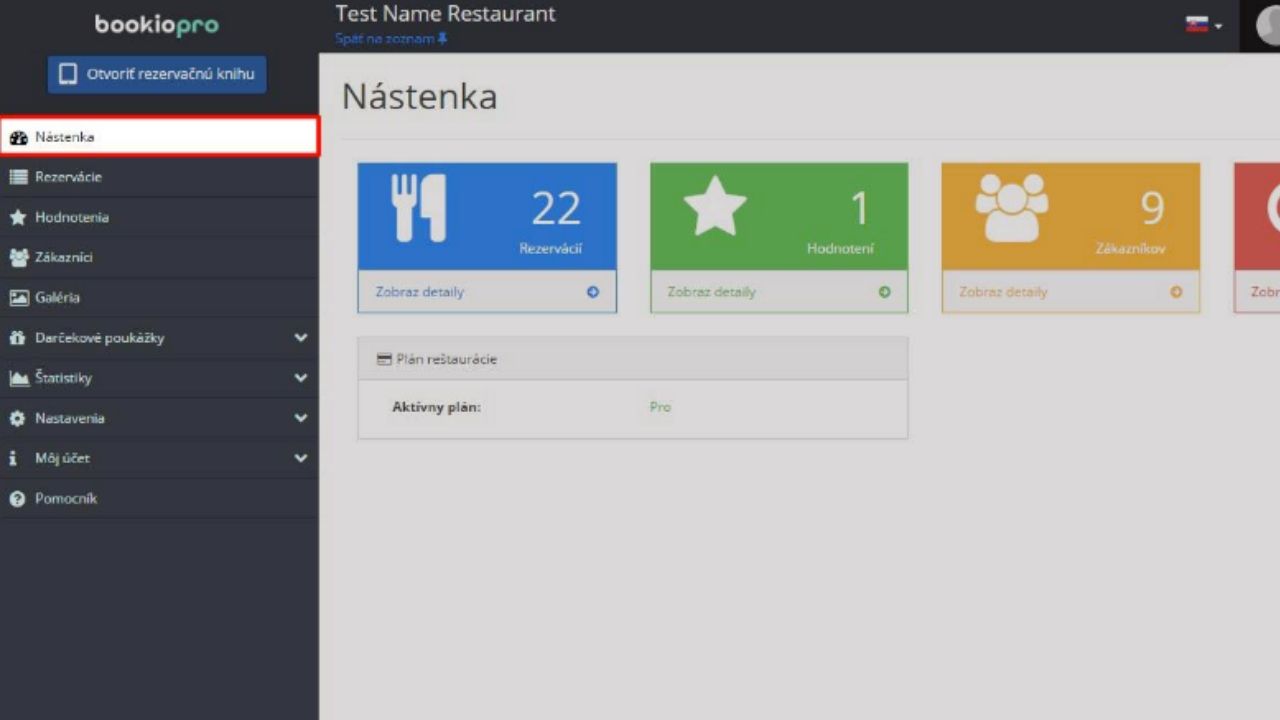Viewport: 1280px width, 720px height.
Task: Click the customers group icon on orange card
Action: point(1011,207)
